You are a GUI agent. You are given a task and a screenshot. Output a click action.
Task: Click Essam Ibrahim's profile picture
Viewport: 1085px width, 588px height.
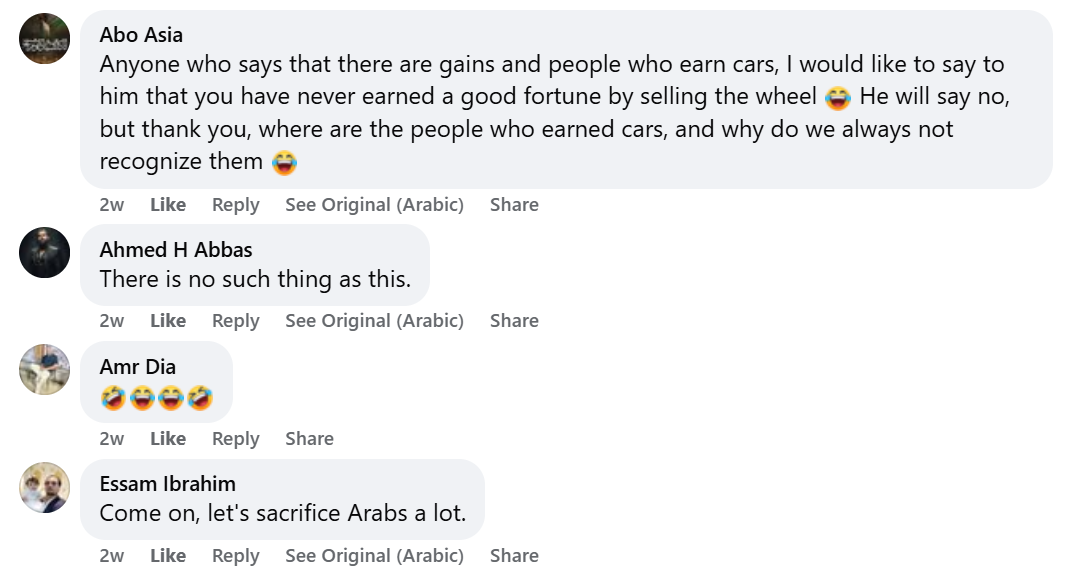coord(45,488)
